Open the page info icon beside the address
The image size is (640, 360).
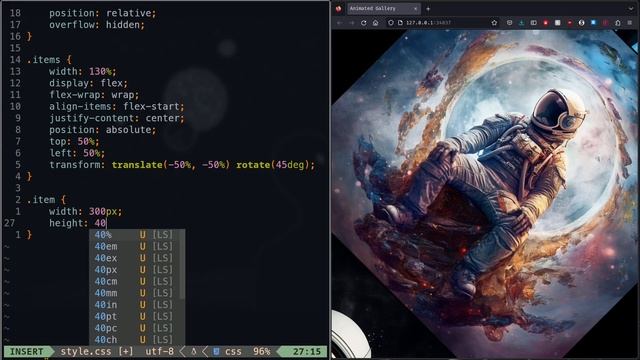point(400,23)
